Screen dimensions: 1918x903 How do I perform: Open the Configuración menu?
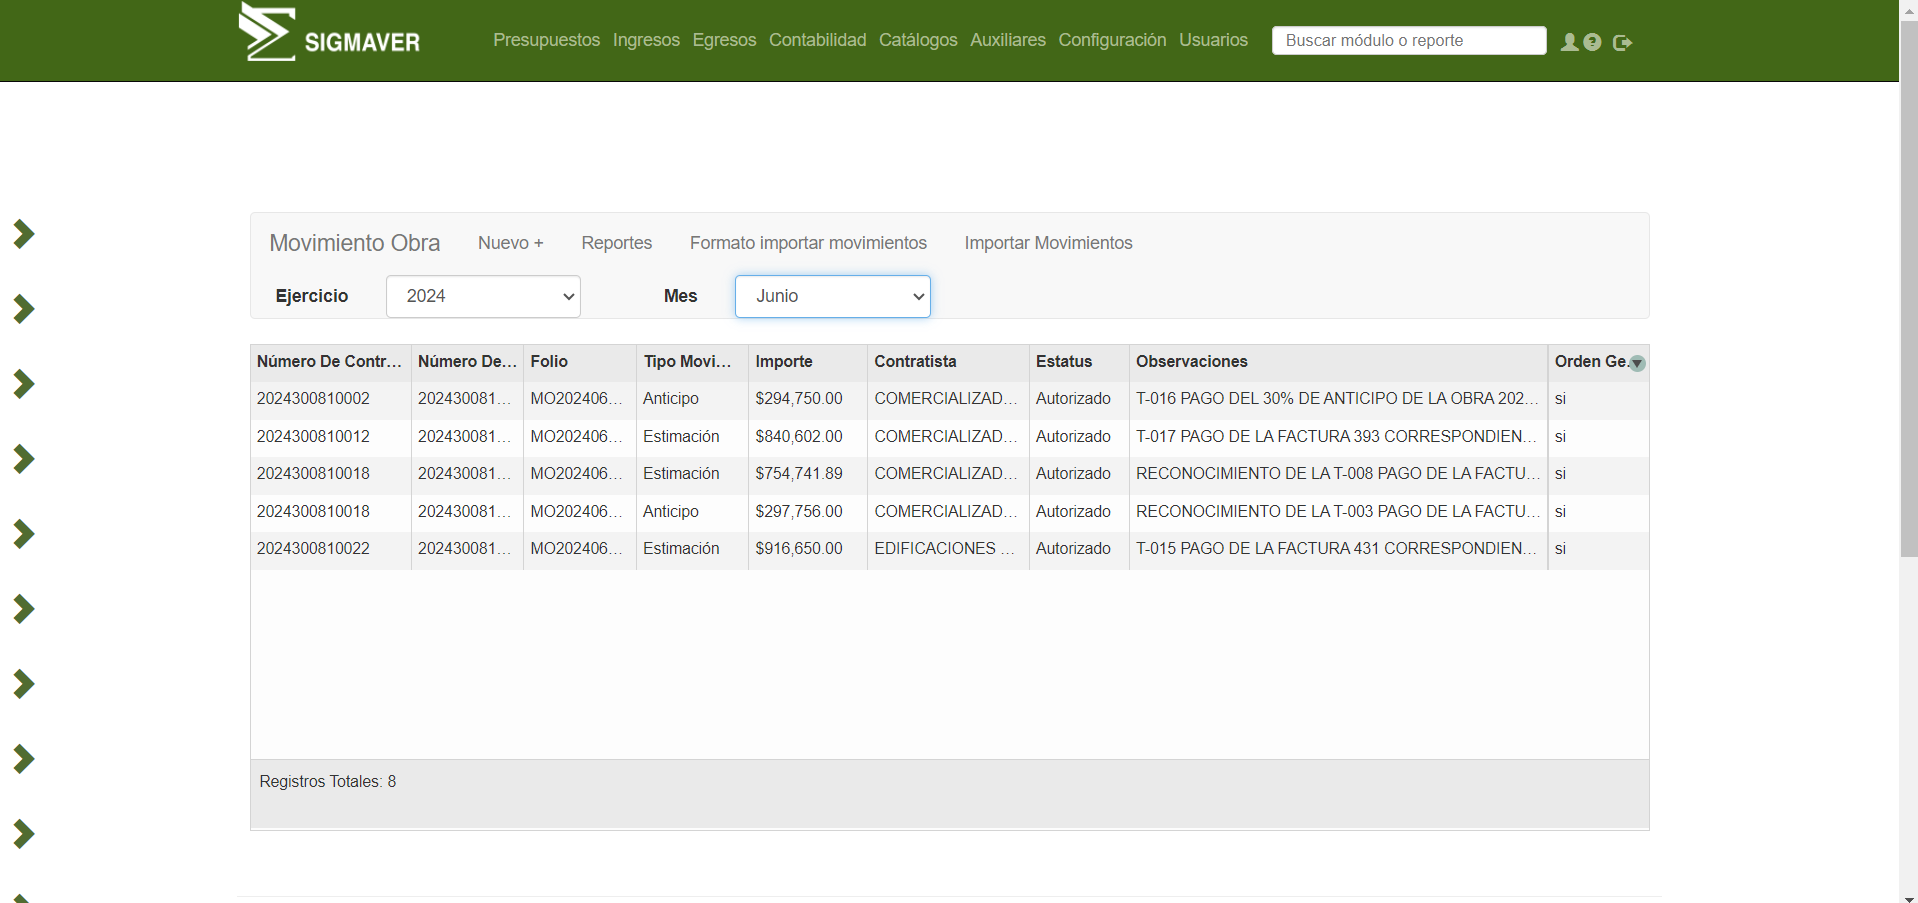pyautogui.click(x=1112, y=40)
